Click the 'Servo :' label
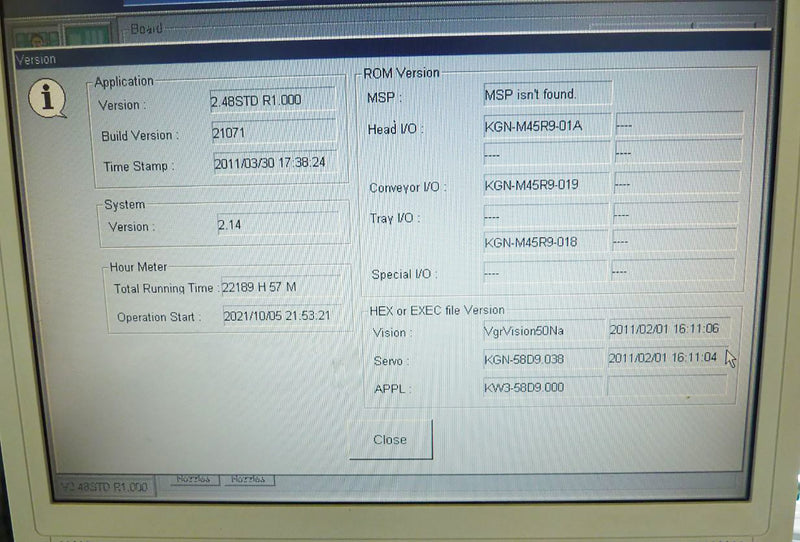Image resolution: width=800 pixels, height=542 pixels. pos(391,361)
